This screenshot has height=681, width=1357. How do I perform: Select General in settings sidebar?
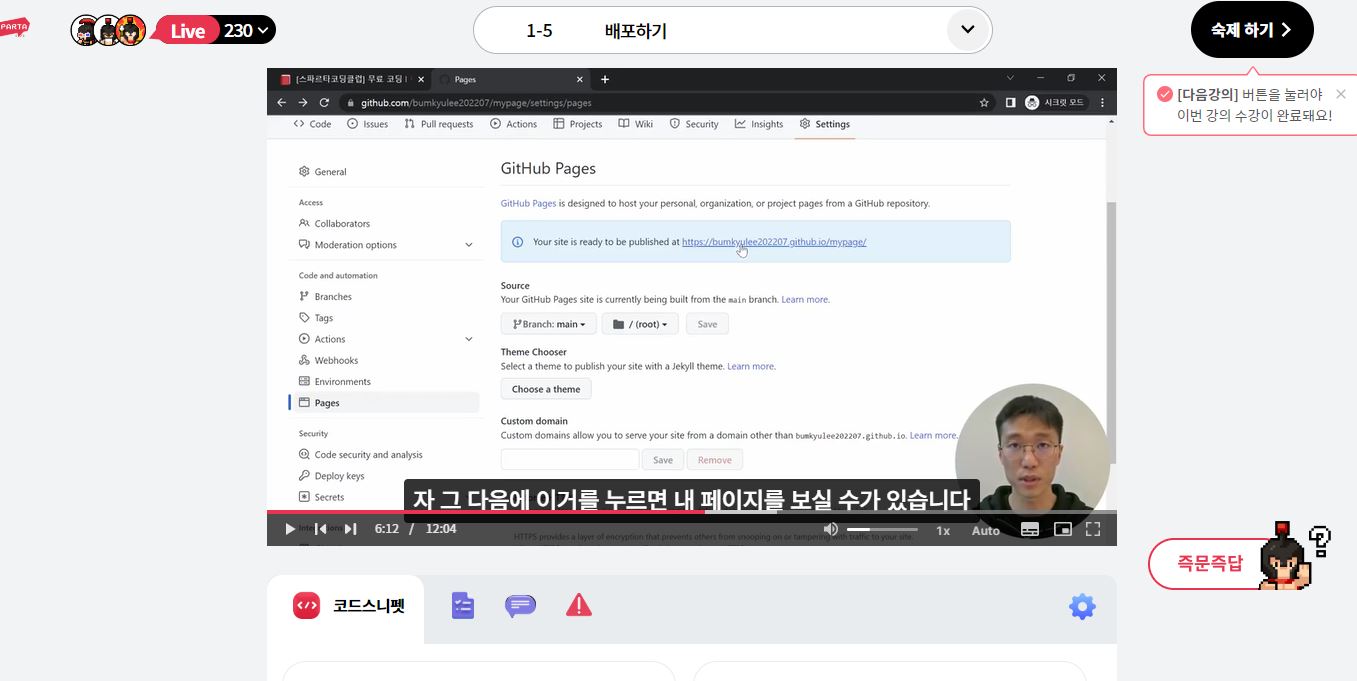(323, 172)
